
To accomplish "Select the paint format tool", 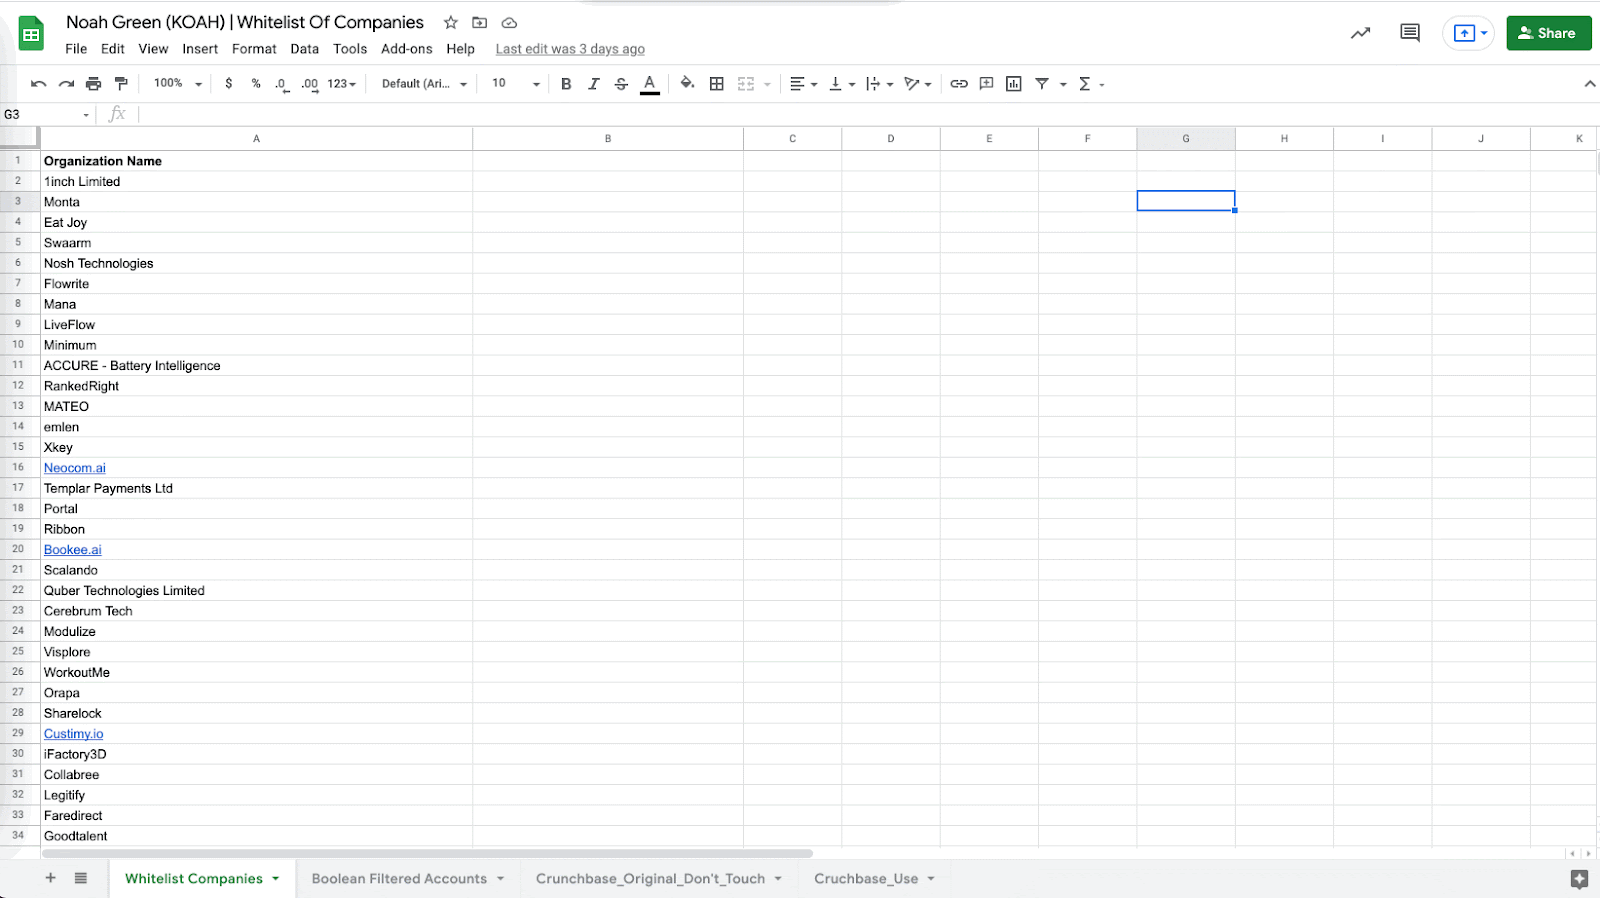I will coord(121,84).
